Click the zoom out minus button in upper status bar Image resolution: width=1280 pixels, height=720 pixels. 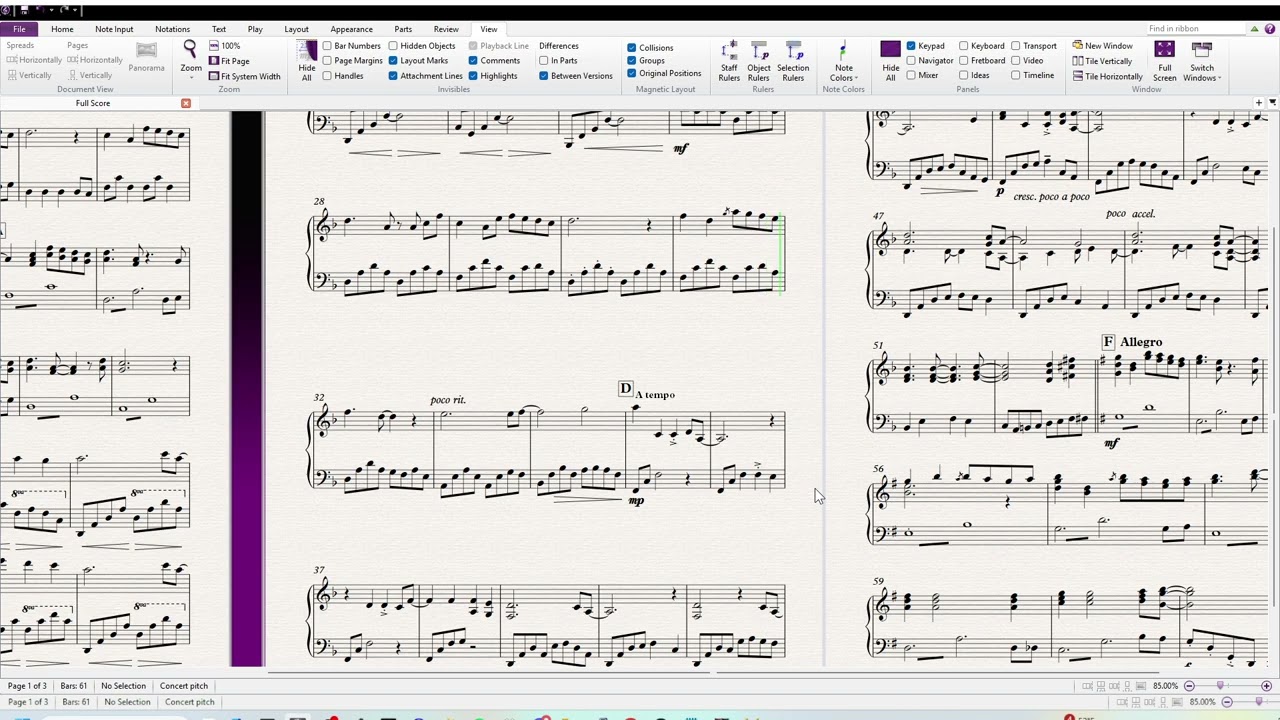(1189, 686)
